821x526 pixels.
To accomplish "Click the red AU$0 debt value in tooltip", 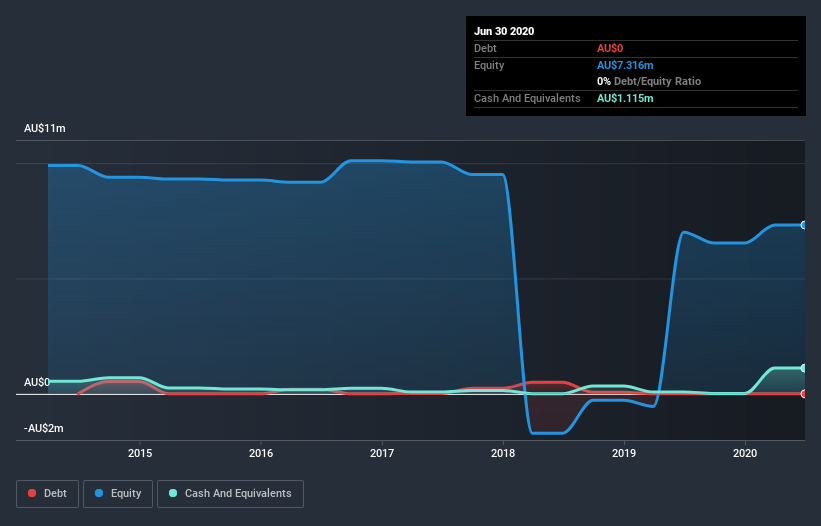I will point(609,48).
